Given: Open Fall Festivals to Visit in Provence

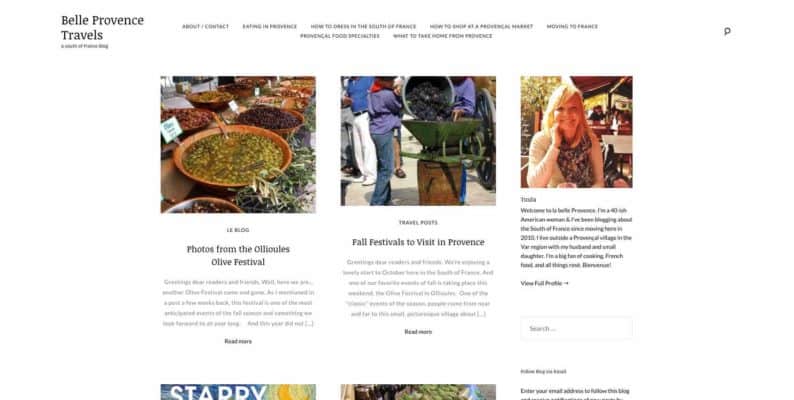Looking at the screenshot, I should (x=418, y=242).
